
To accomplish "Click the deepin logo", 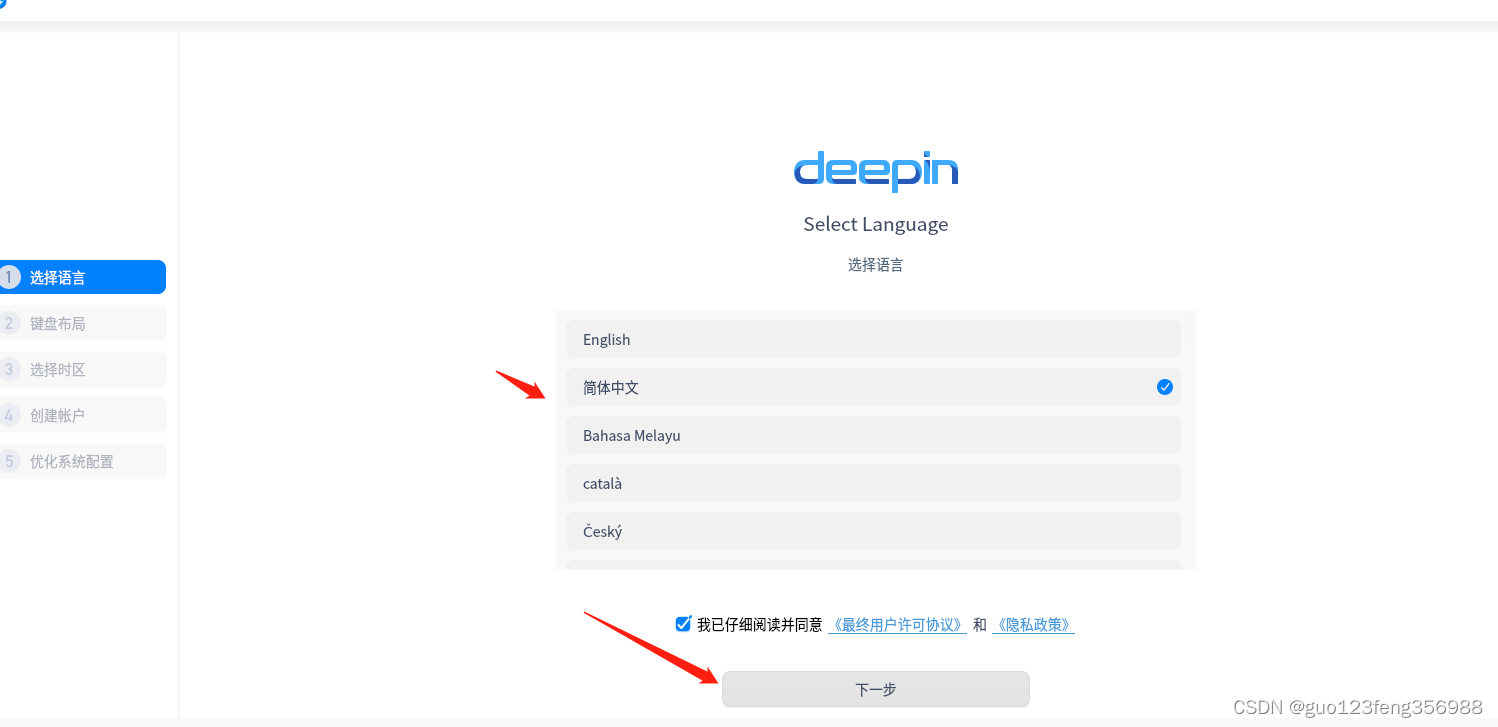I will 876,171.
